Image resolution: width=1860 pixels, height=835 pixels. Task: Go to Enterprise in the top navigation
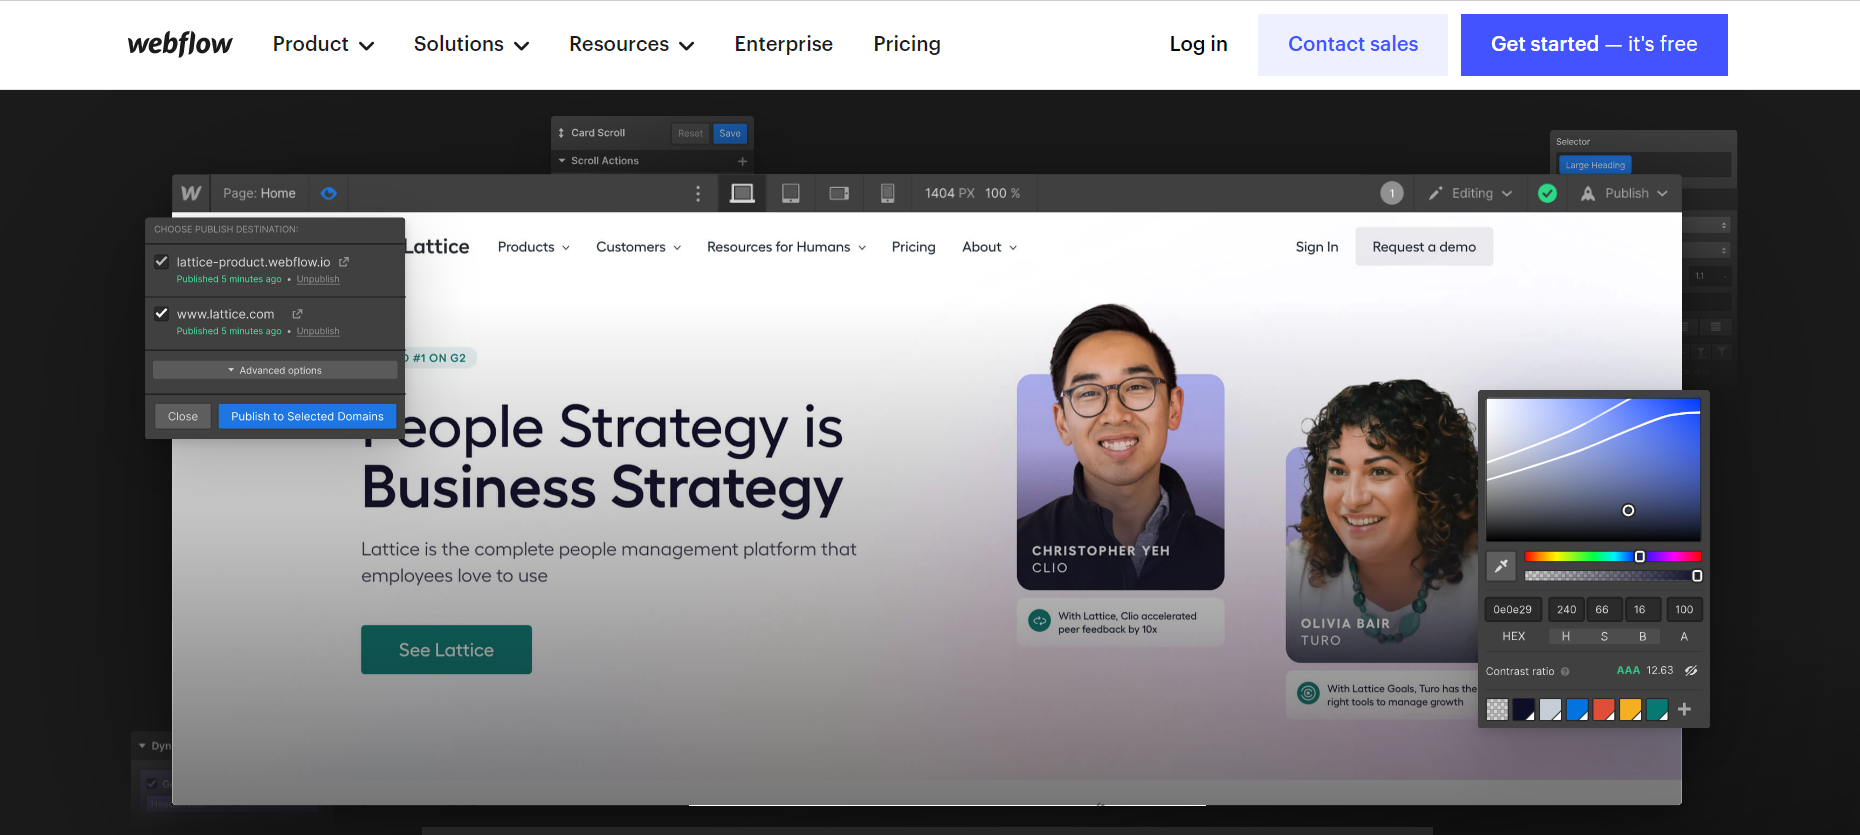pyautogui.click(x=783, y=44)
